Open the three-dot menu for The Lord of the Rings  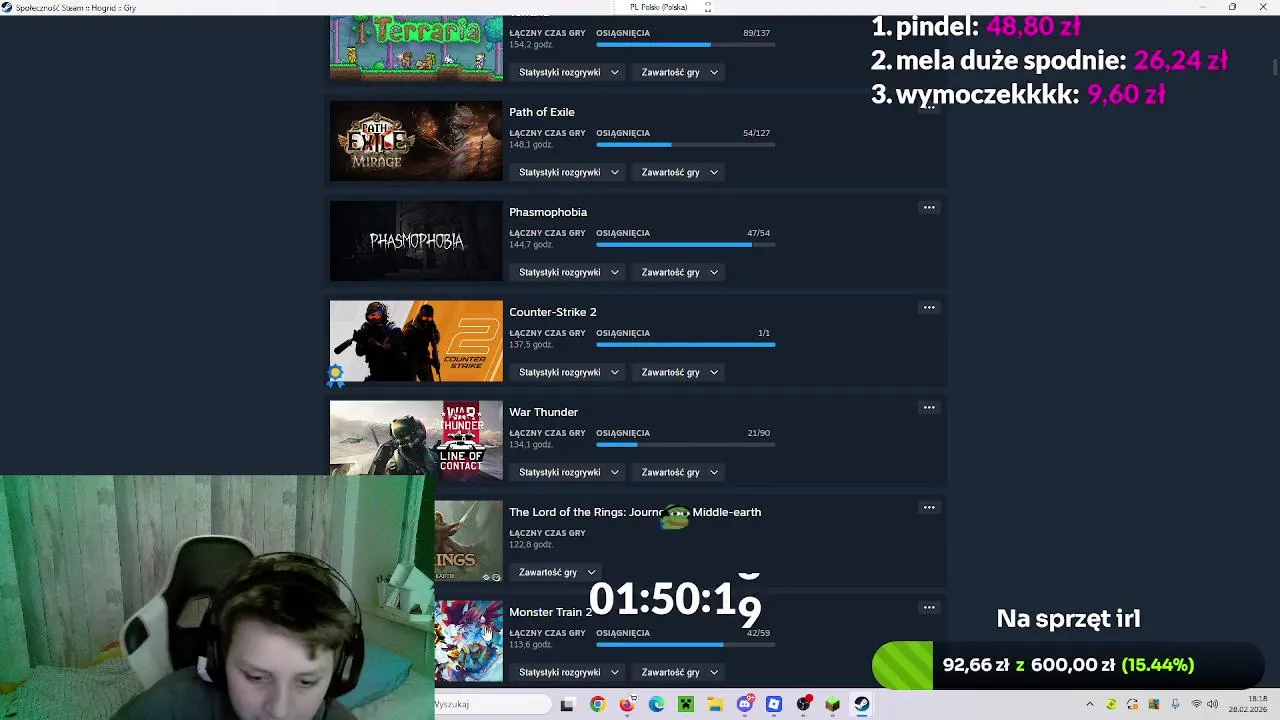point(929,508)
